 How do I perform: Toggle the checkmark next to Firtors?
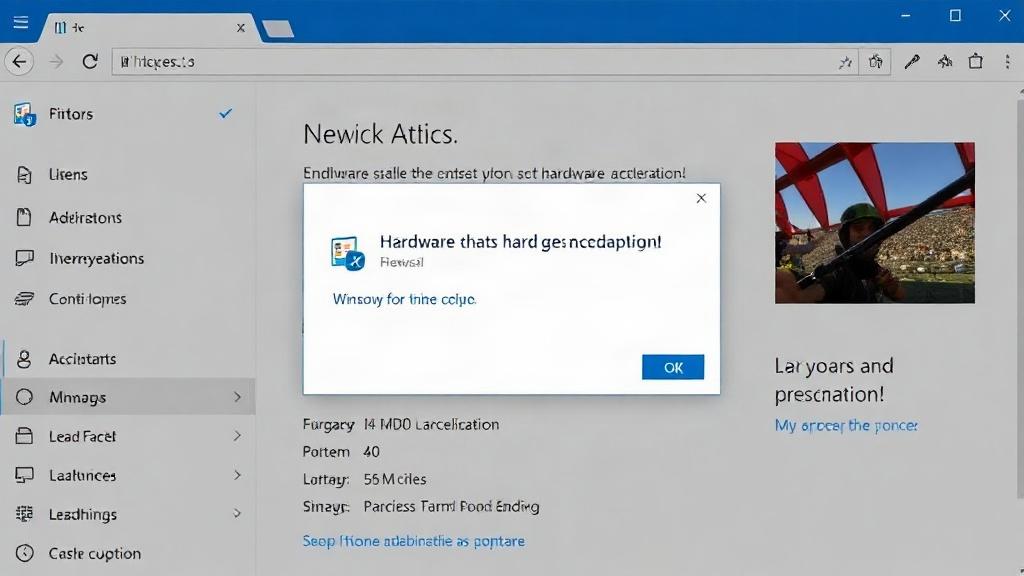point(225,114)
